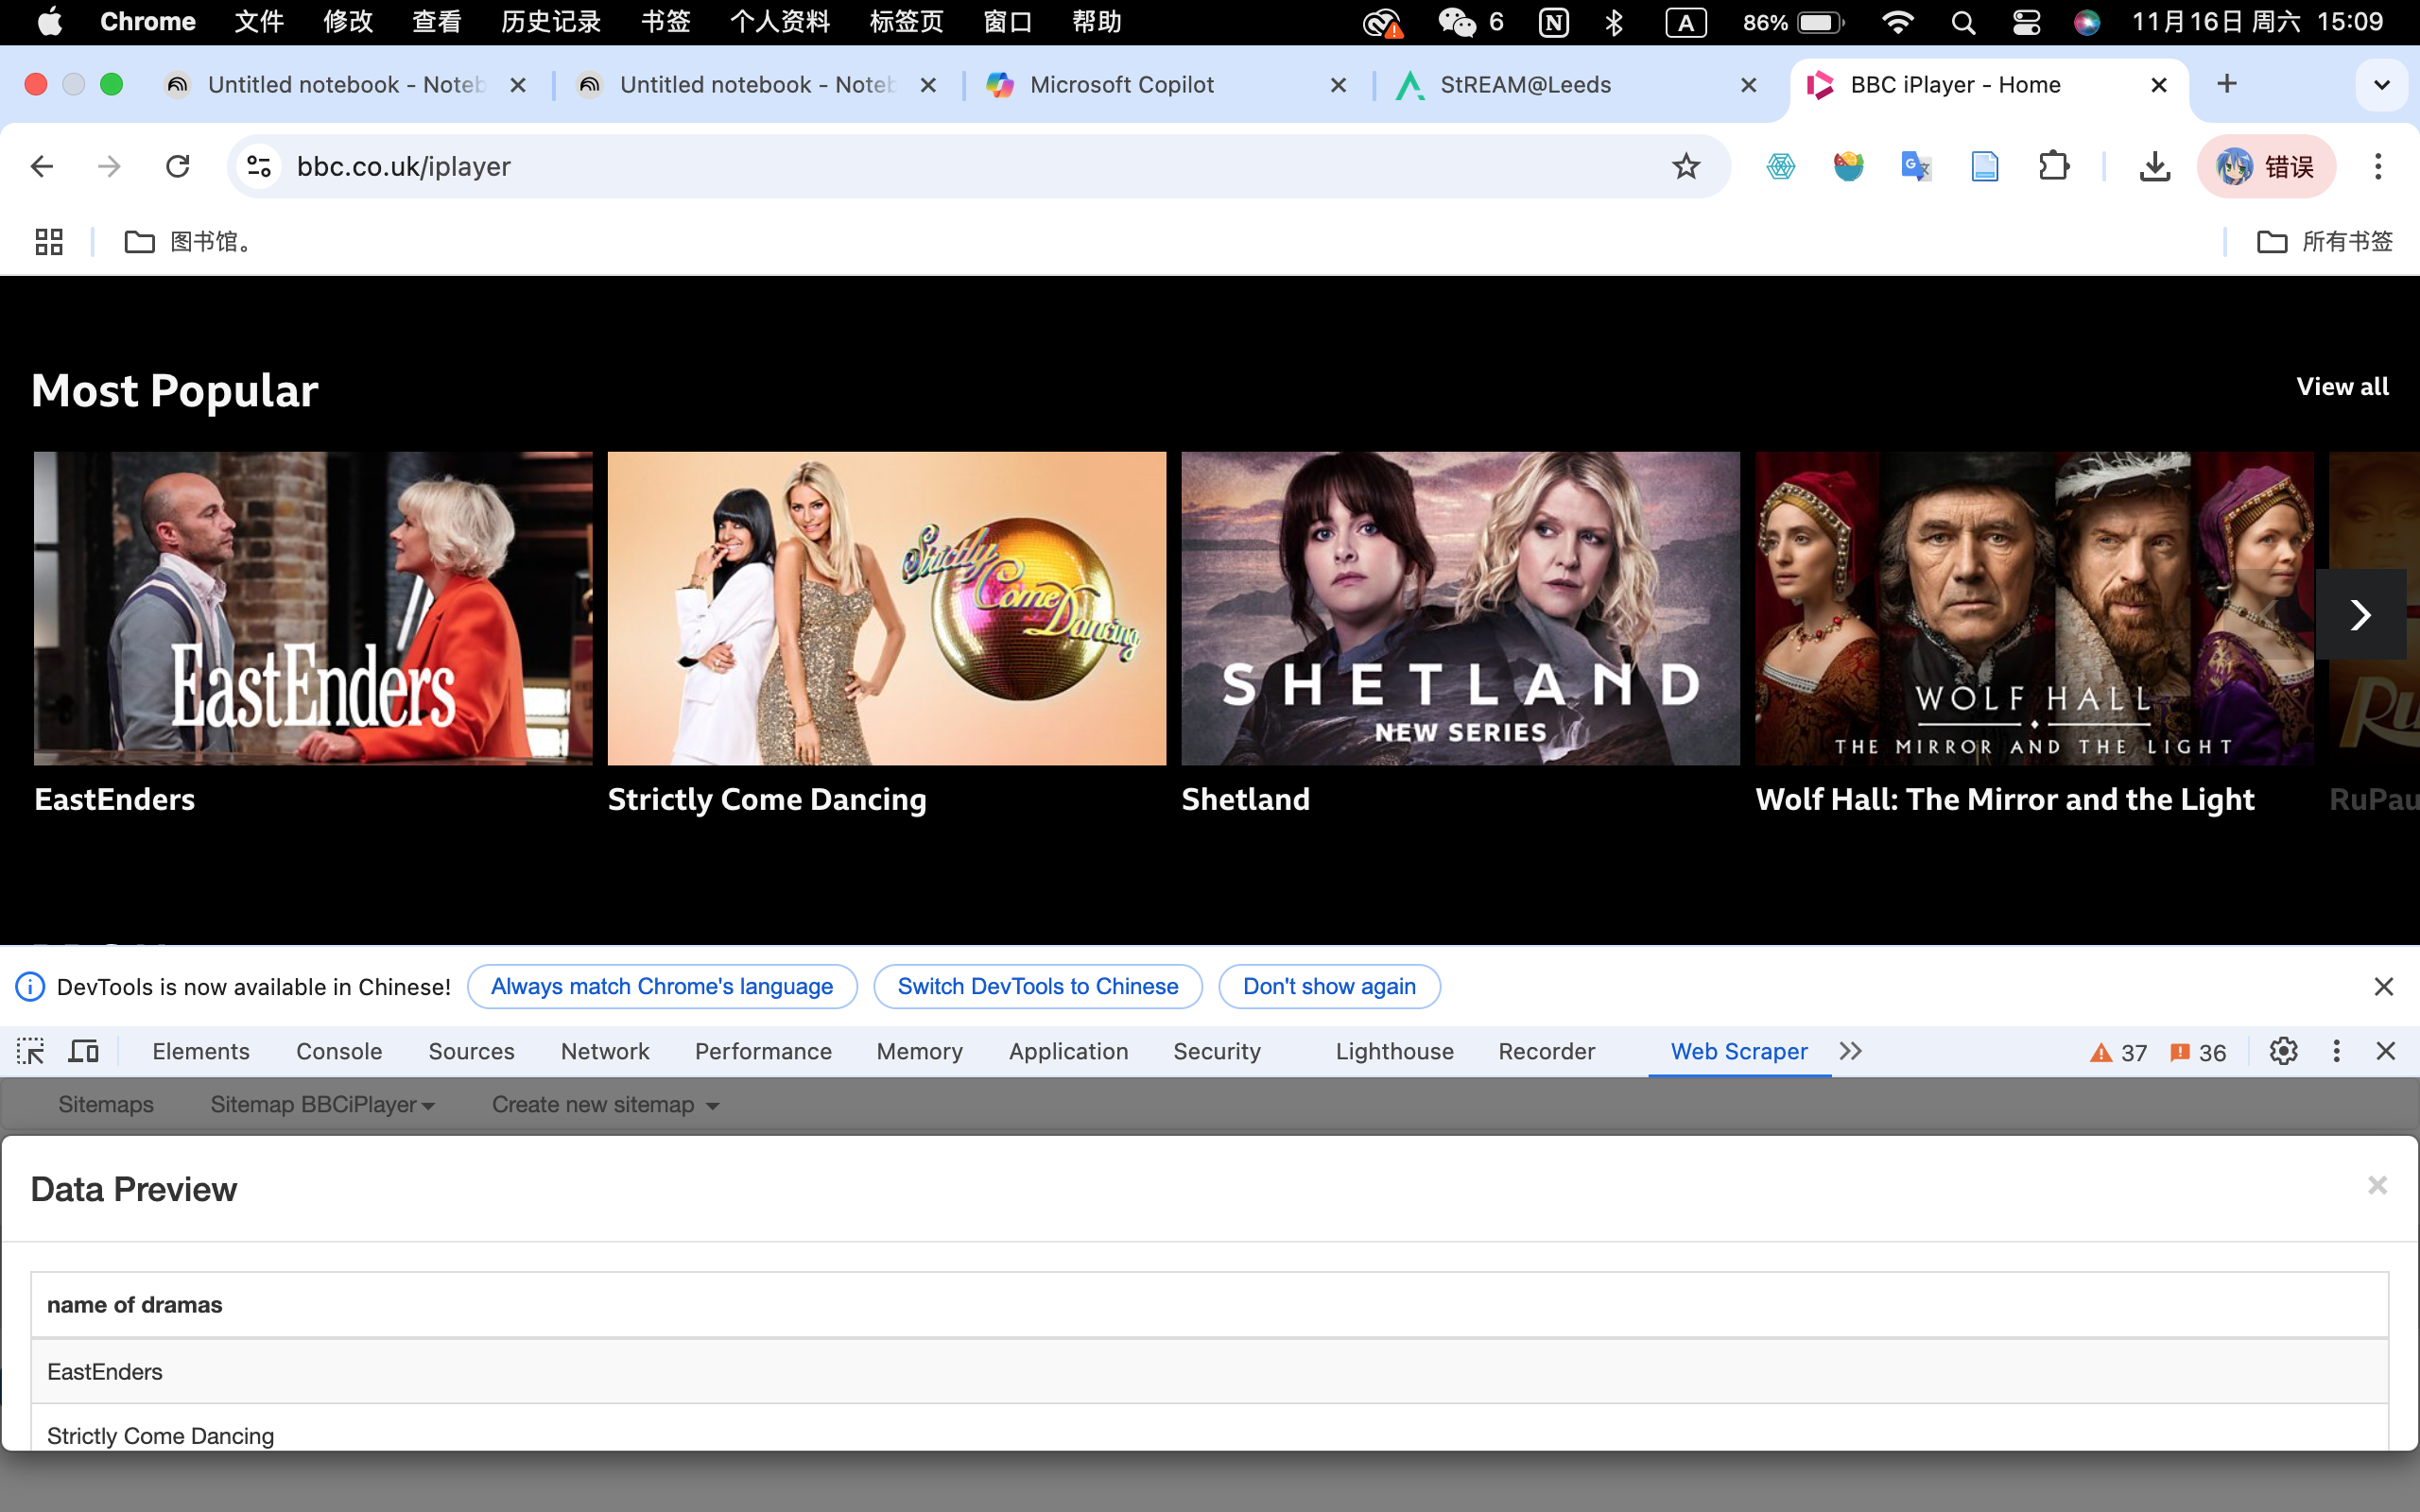2420x1512 pixels.
Task: Toggle the device emulation toolbar
Action: [83, 1051]
